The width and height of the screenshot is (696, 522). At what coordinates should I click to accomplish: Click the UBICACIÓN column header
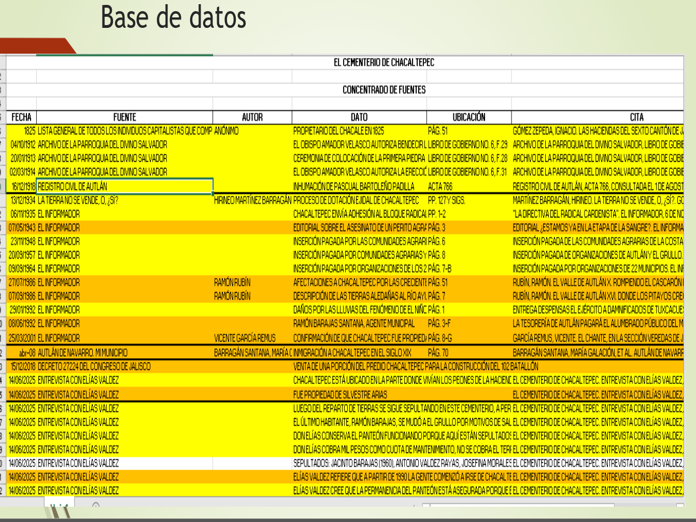[x=469, y=117]
